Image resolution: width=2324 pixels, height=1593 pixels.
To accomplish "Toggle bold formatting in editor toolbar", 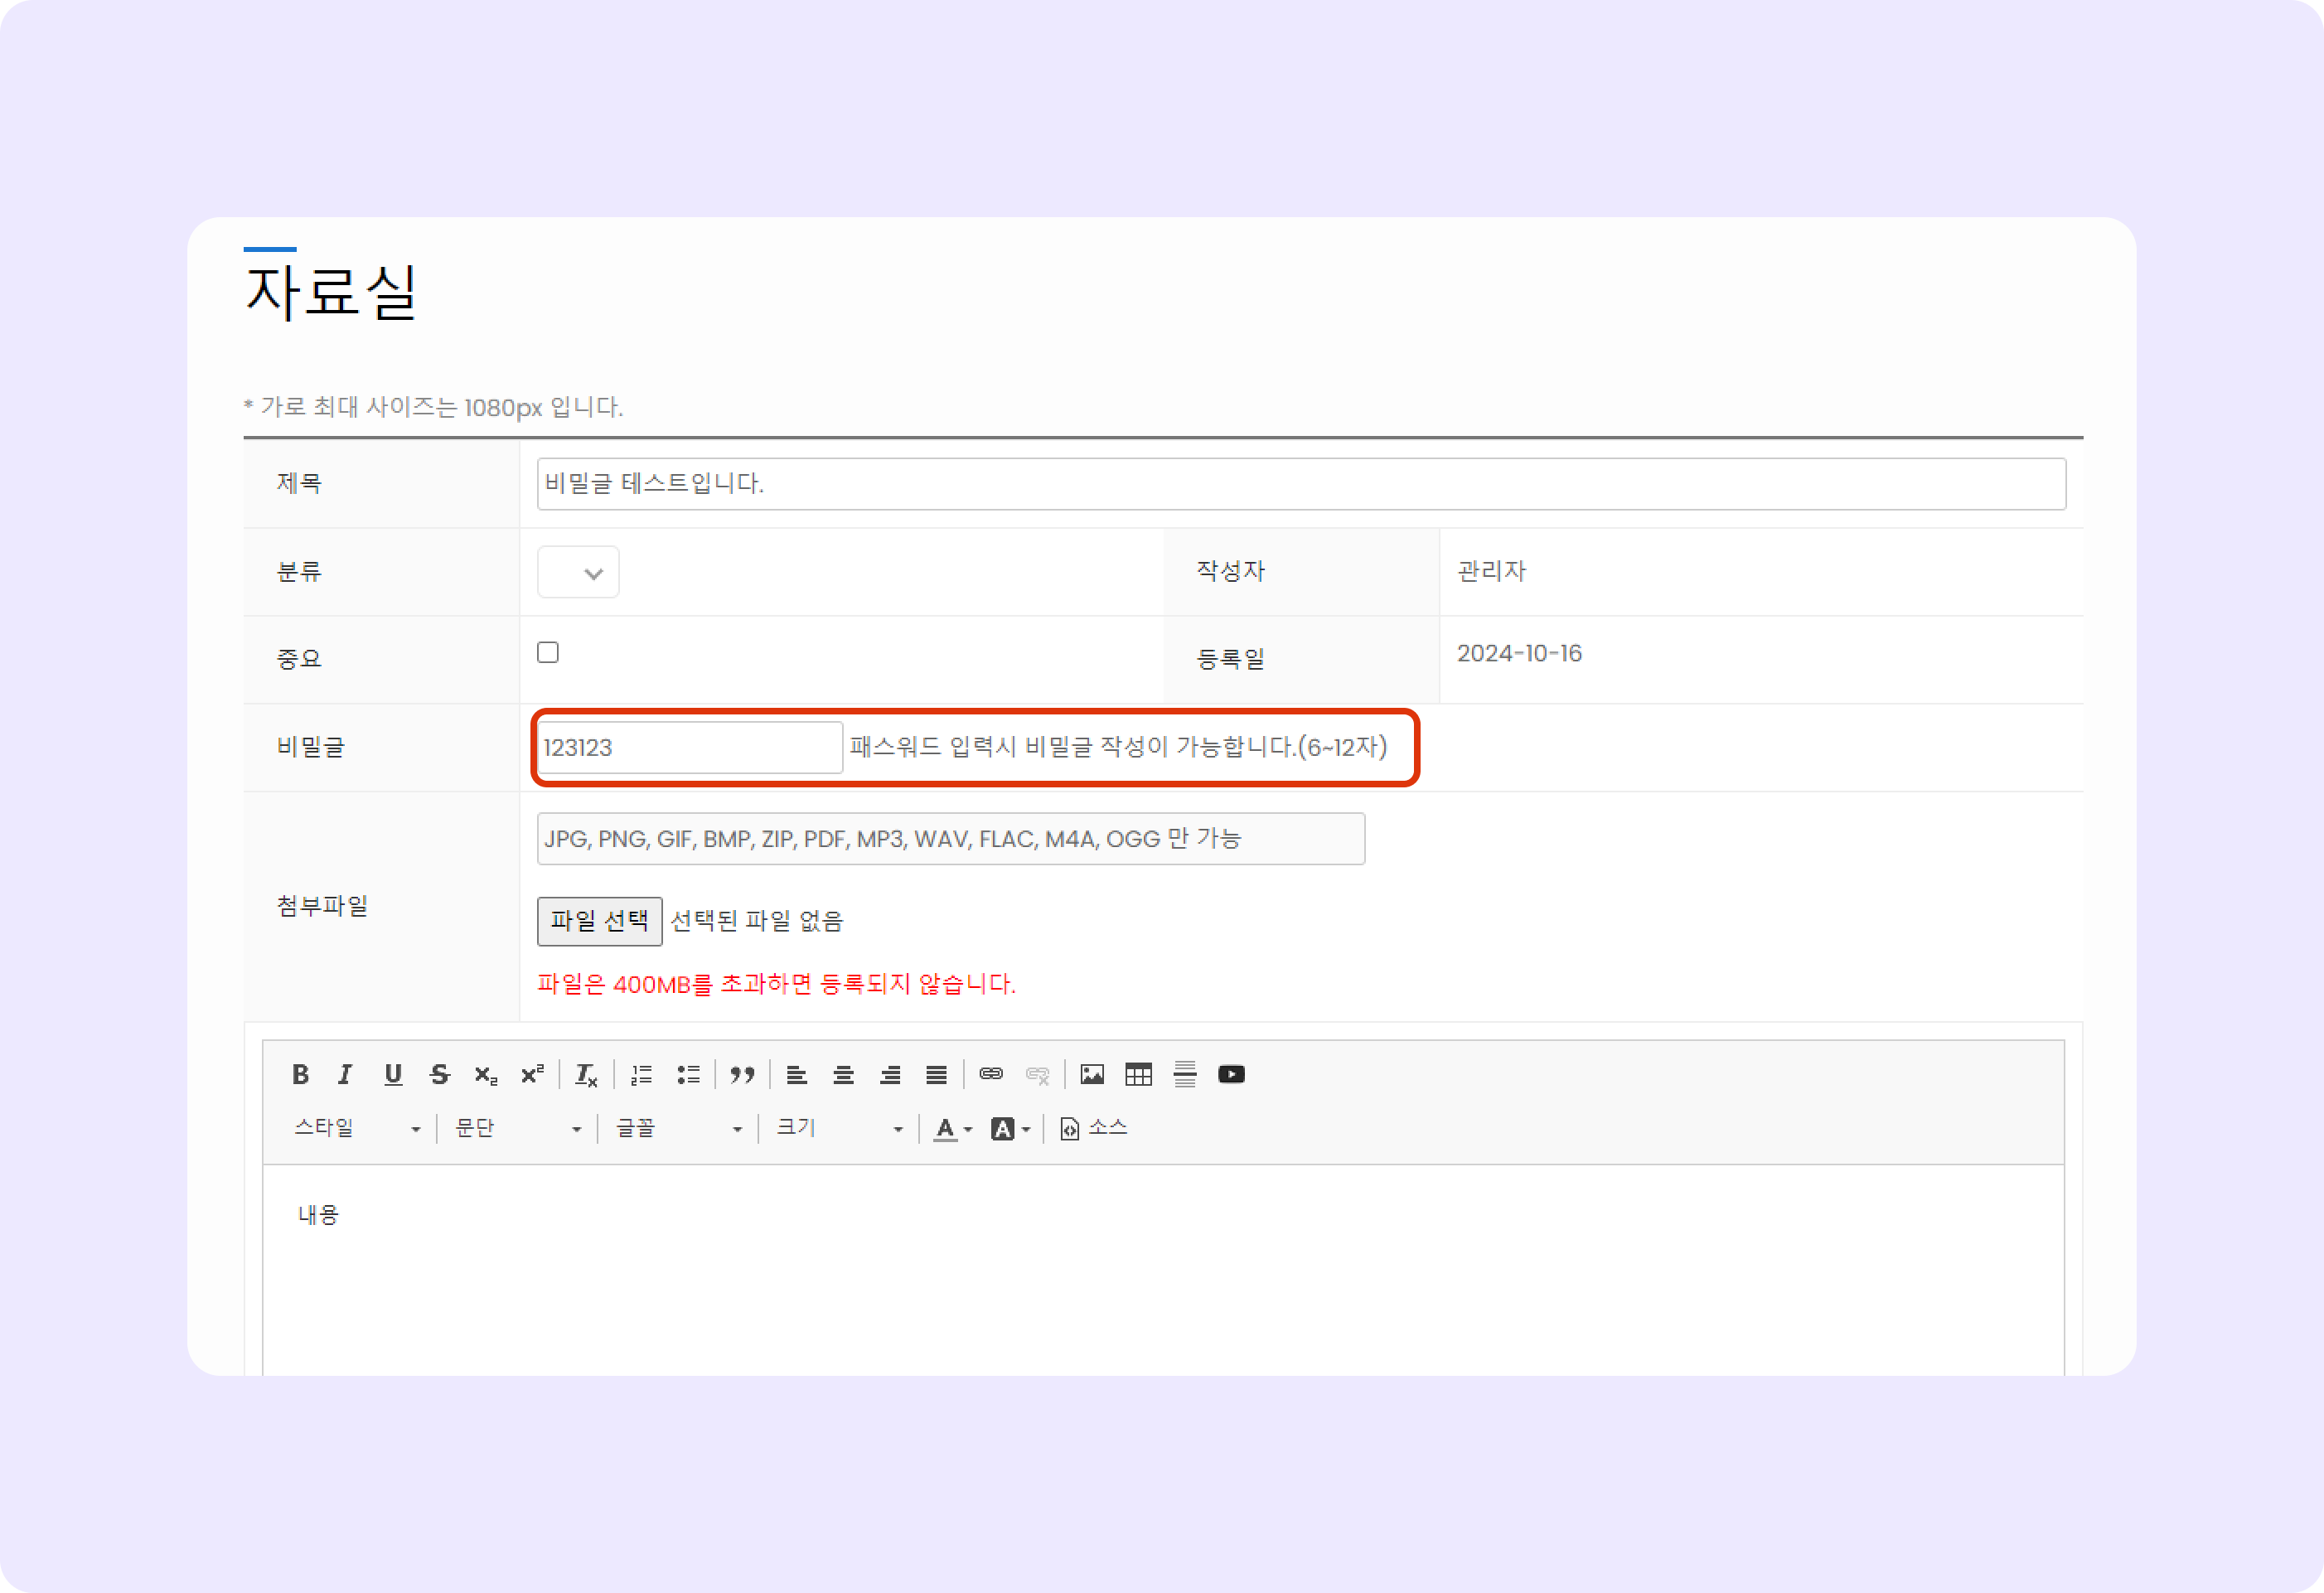I will (x=300, y=1074).
